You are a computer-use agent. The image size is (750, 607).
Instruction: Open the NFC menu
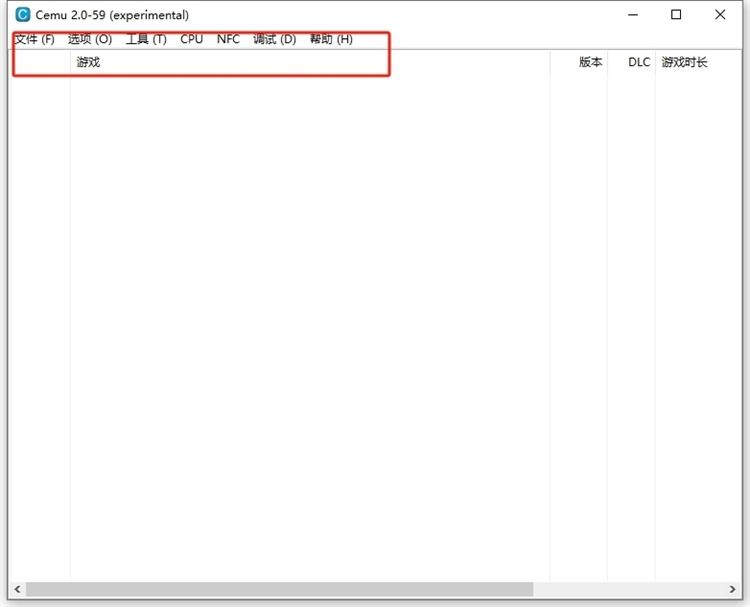tap(228, 39)
